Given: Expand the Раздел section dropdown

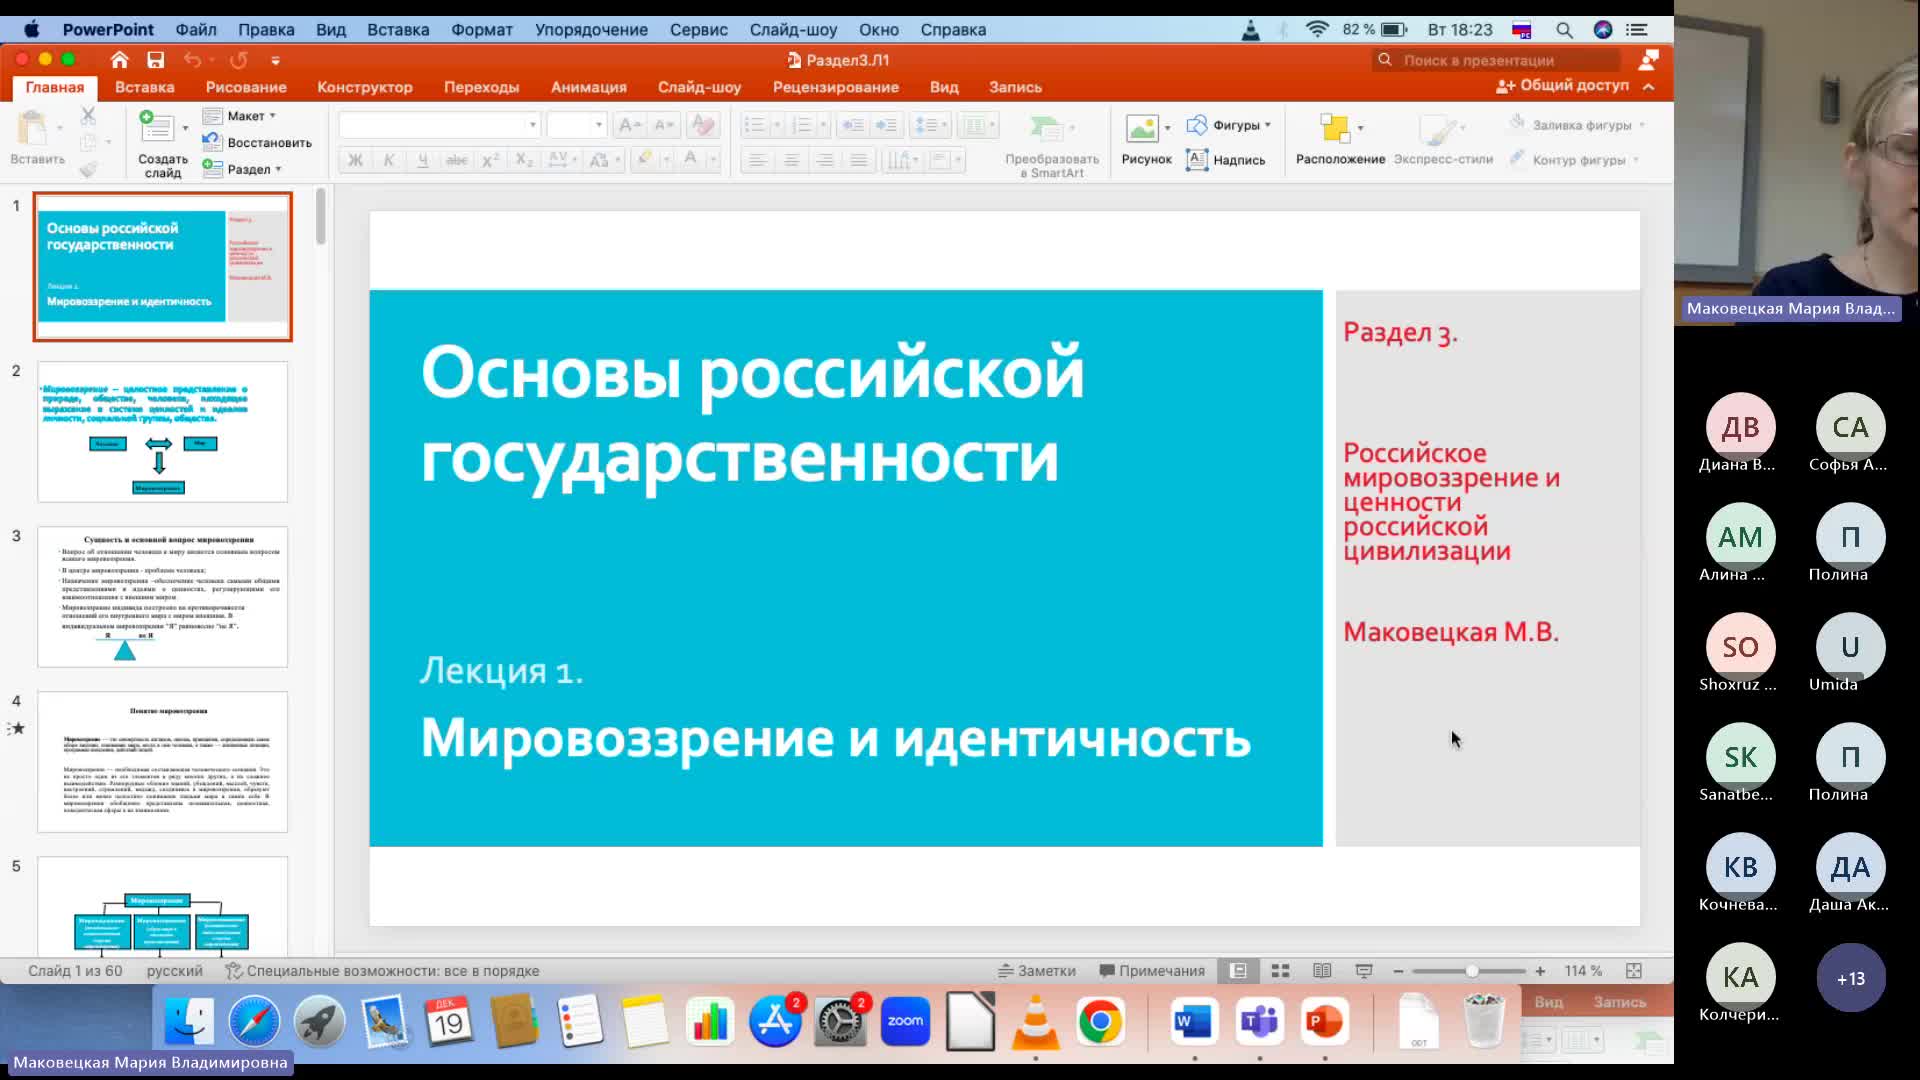Looking at the screenshot, I should [243, 169].
